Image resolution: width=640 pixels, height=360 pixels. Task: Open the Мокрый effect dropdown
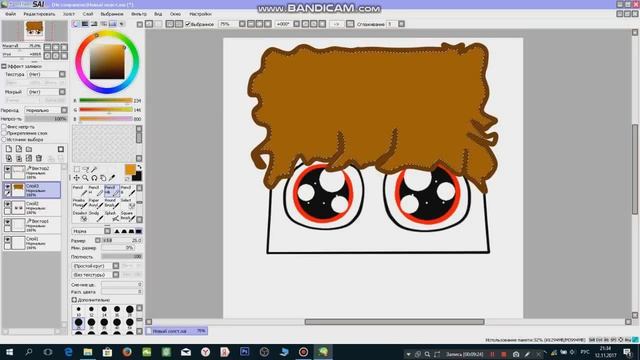click(x=62, y=92)
